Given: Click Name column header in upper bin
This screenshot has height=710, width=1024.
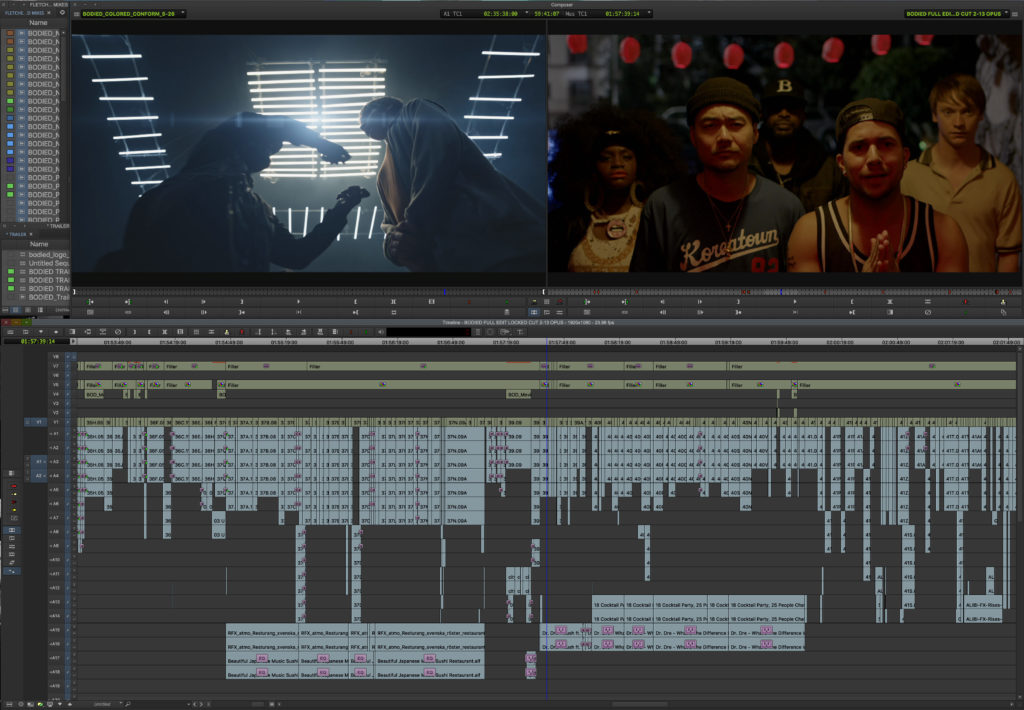Looking at the screenshot, I should [x=38, y=23].
